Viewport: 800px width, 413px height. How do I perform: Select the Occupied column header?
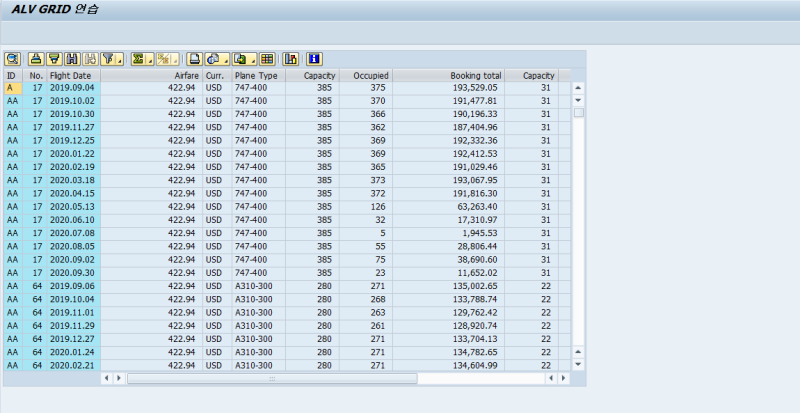pos(366,76)
